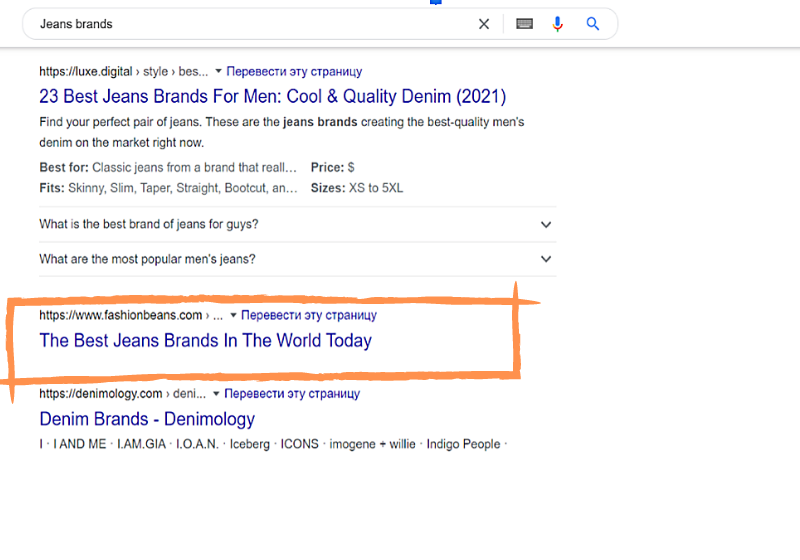Click the 'Fits: Skinny, Slim, Taper' snippet line
The height and width of the screenshot is (560, 800).
[x=168, y=188]
